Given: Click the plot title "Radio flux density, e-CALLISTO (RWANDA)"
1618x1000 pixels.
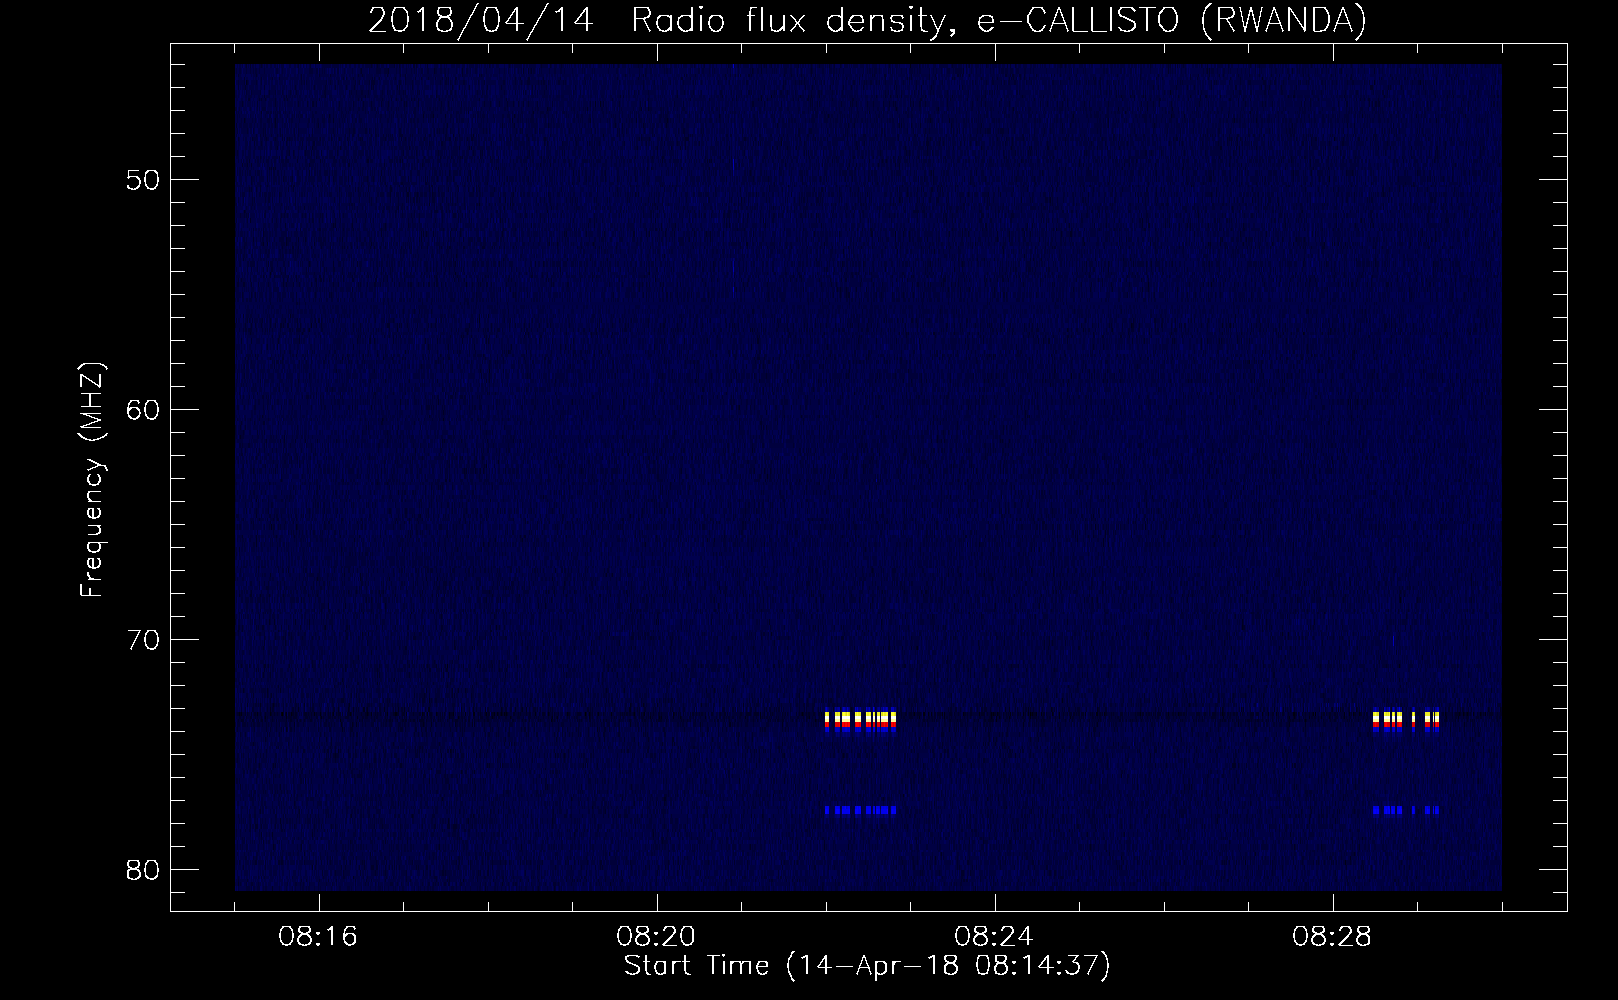Looking at the screenshot, I should (999, 21).
